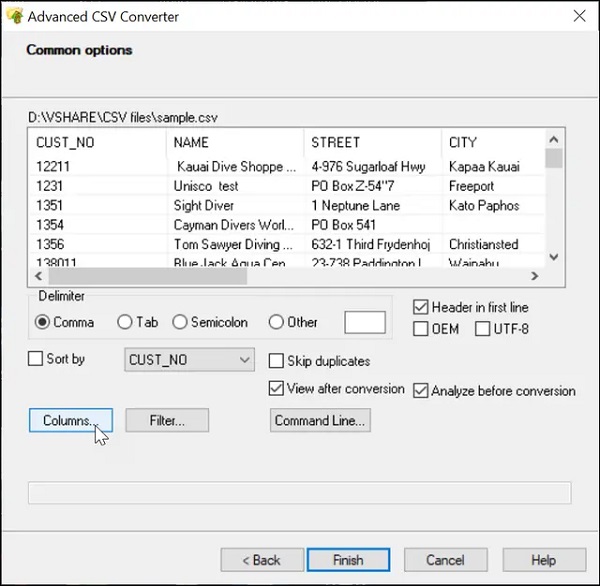Select the Christiansted city cell

point(493,244)
